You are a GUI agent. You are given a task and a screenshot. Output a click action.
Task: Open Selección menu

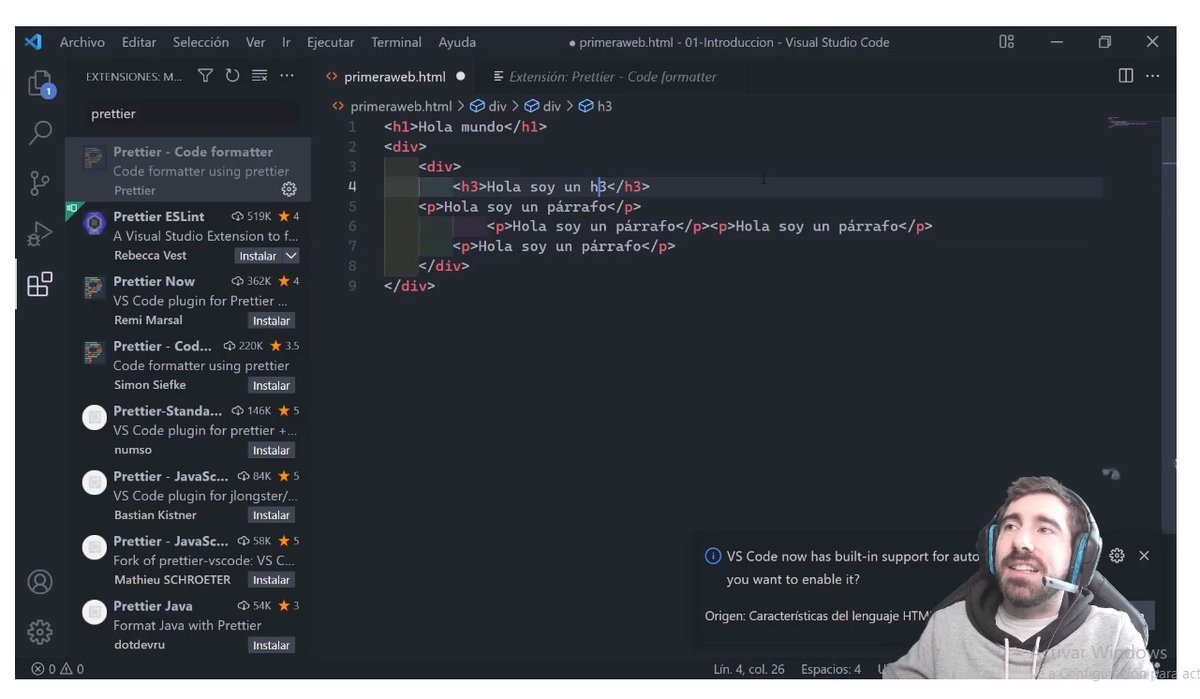[x=201, y=42]
